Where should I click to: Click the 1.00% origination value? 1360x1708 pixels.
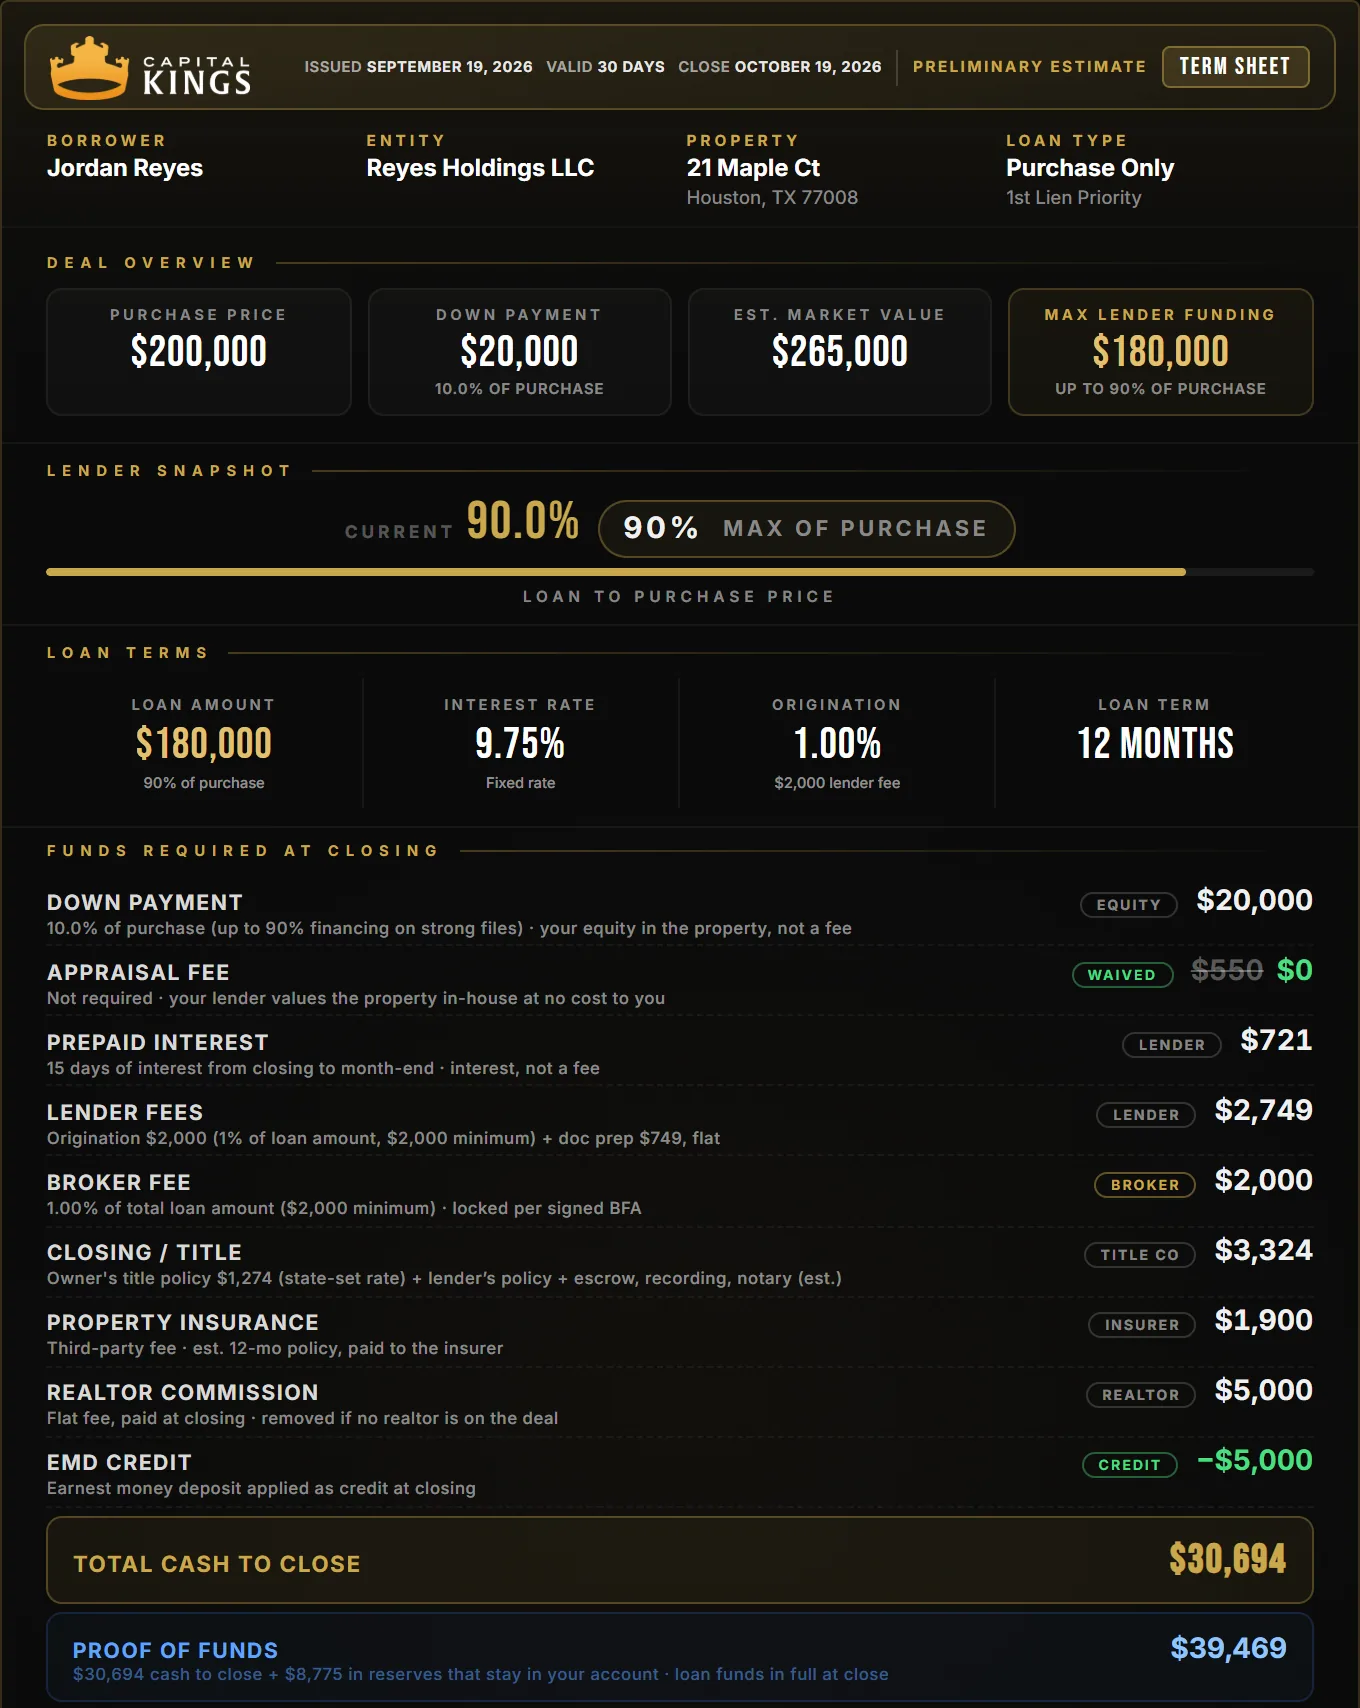(837, 744)
